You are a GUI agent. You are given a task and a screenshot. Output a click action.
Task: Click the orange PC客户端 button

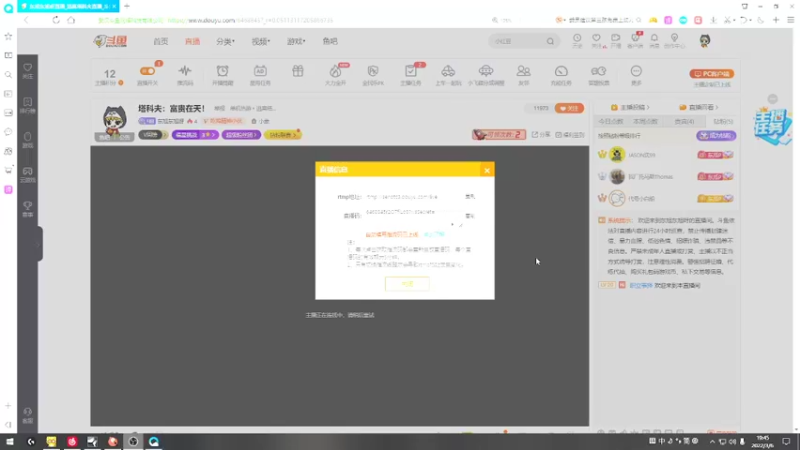(712, 74)
